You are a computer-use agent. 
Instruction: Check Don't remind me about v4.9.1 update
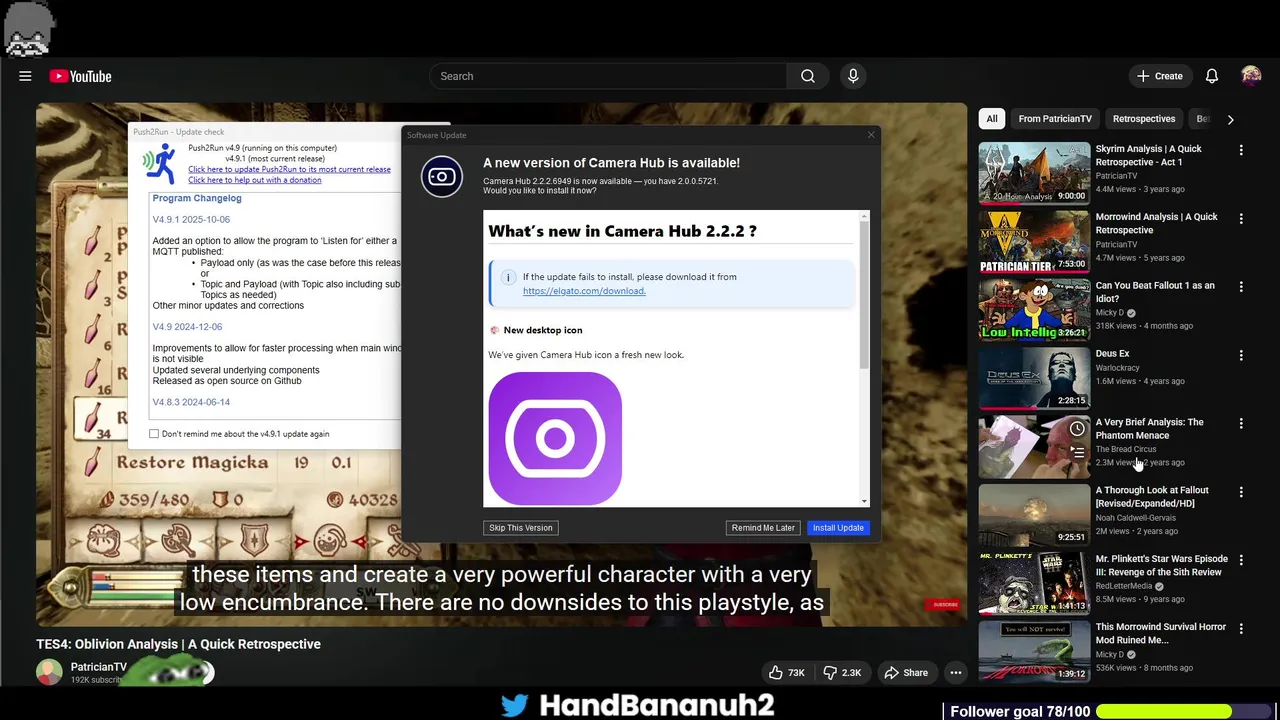(x=154, y=434)
